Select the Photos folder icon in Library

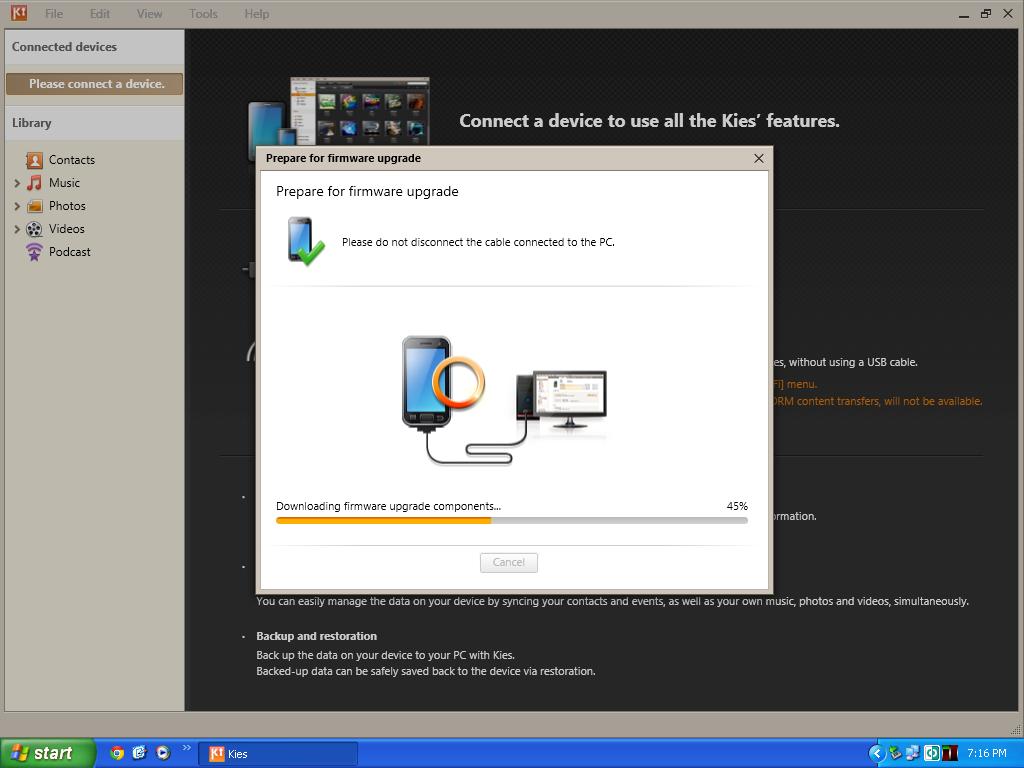(34, 206)
